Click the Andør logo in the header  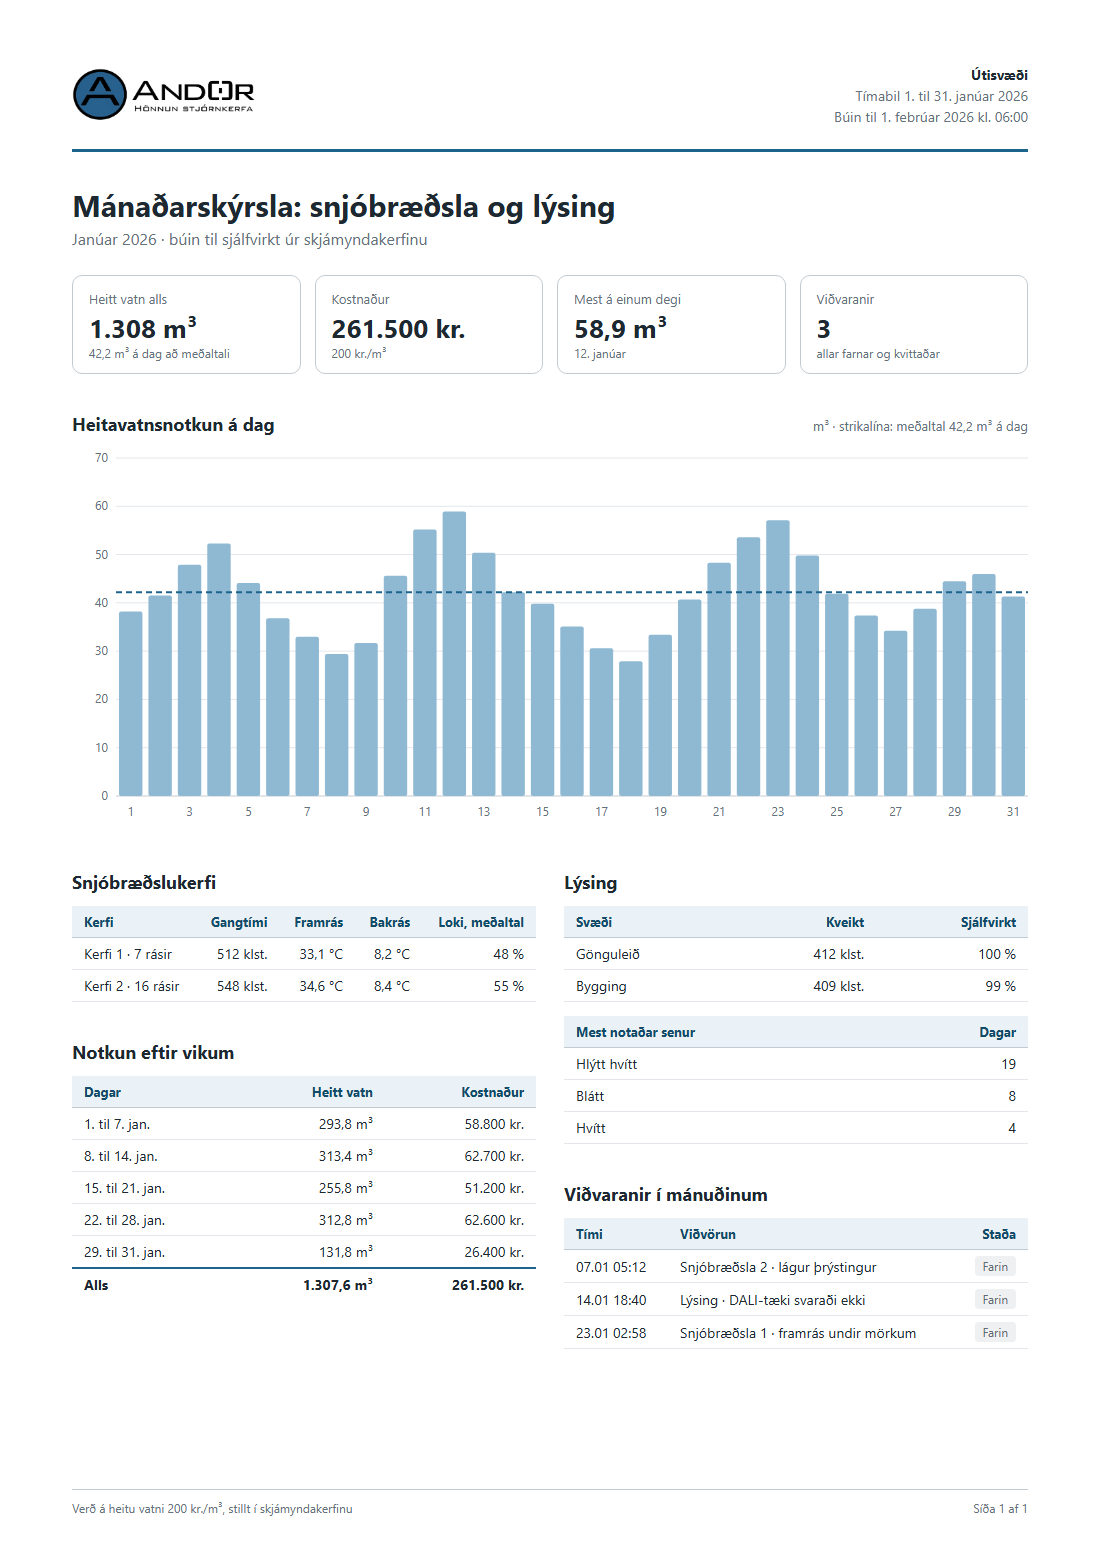164,95
